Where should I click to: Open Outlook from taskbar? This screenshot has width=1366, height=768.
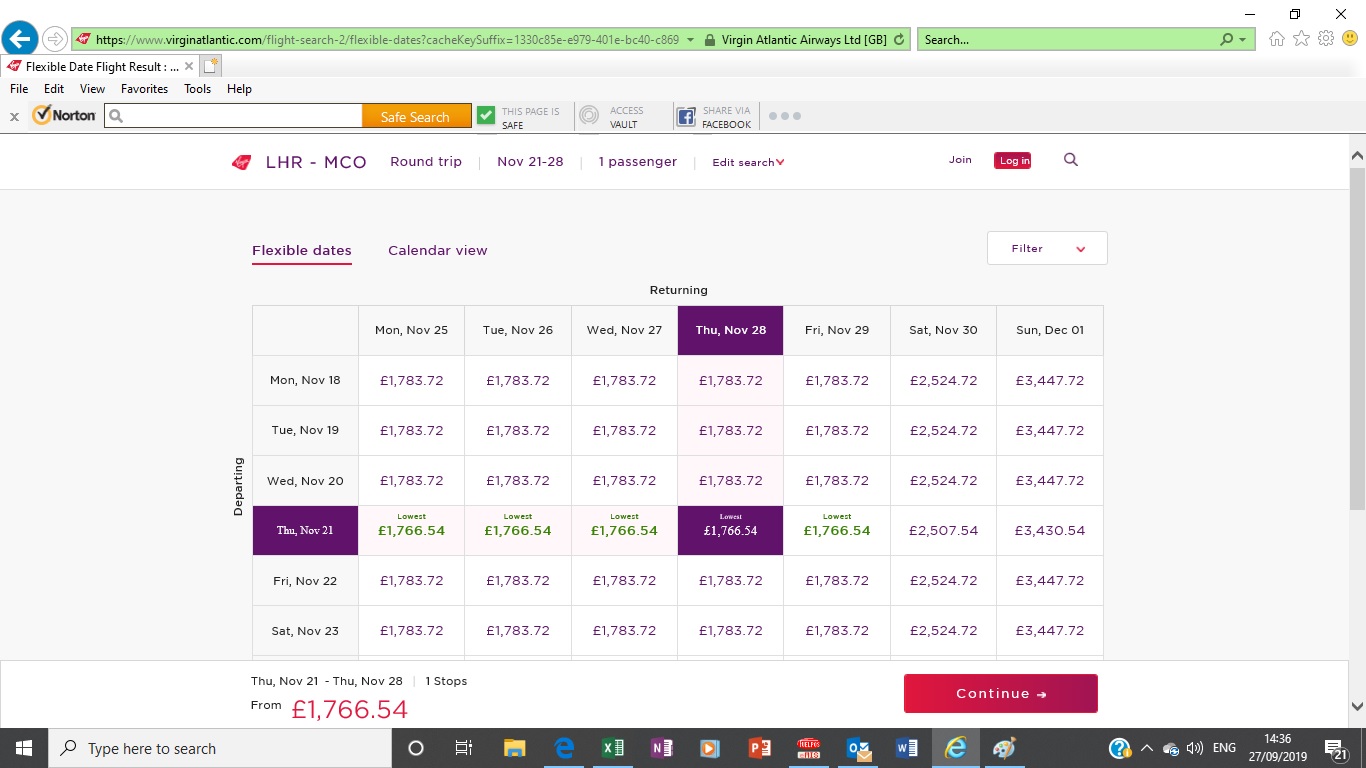857,748
